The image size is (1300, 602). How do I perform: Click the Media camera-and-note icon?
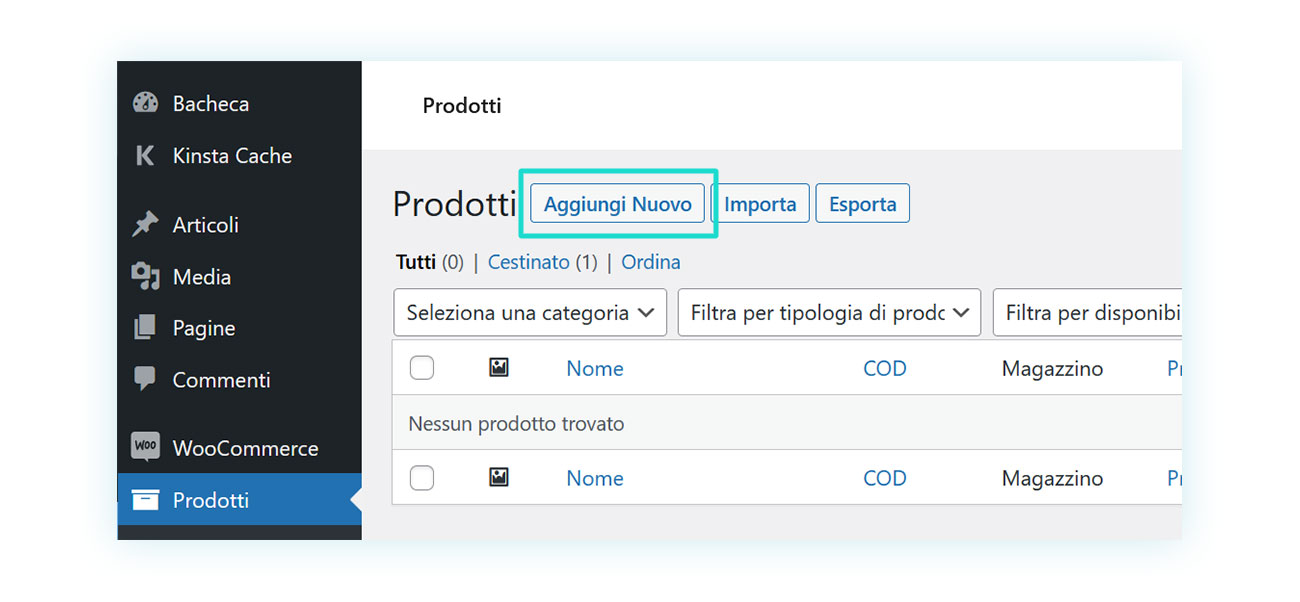point(146,277)
